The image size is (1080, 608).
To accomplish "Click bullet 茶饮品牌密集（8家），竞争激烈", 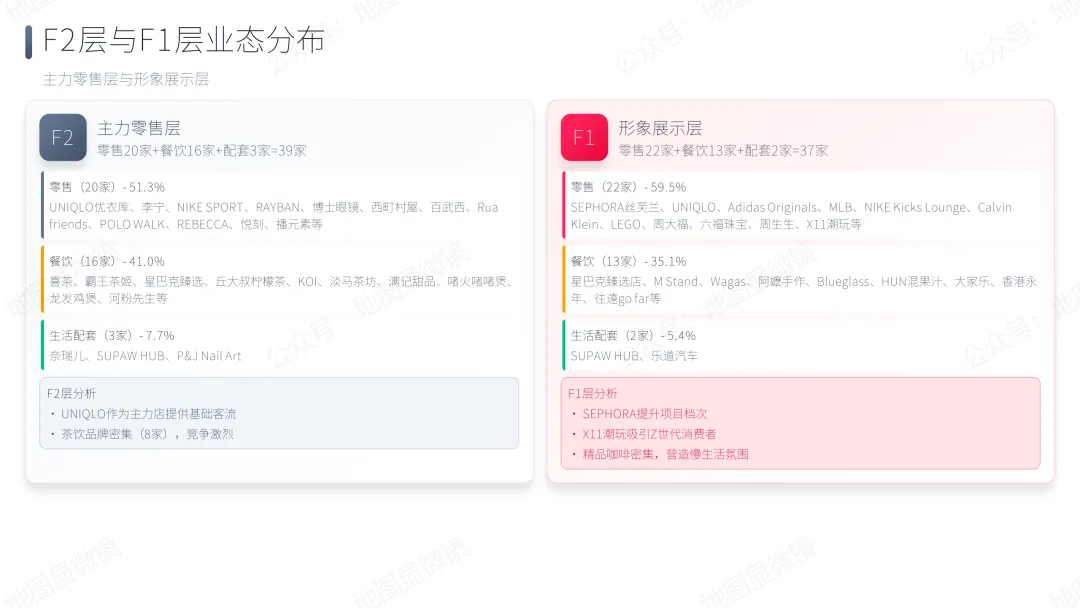I will [147, 434].
